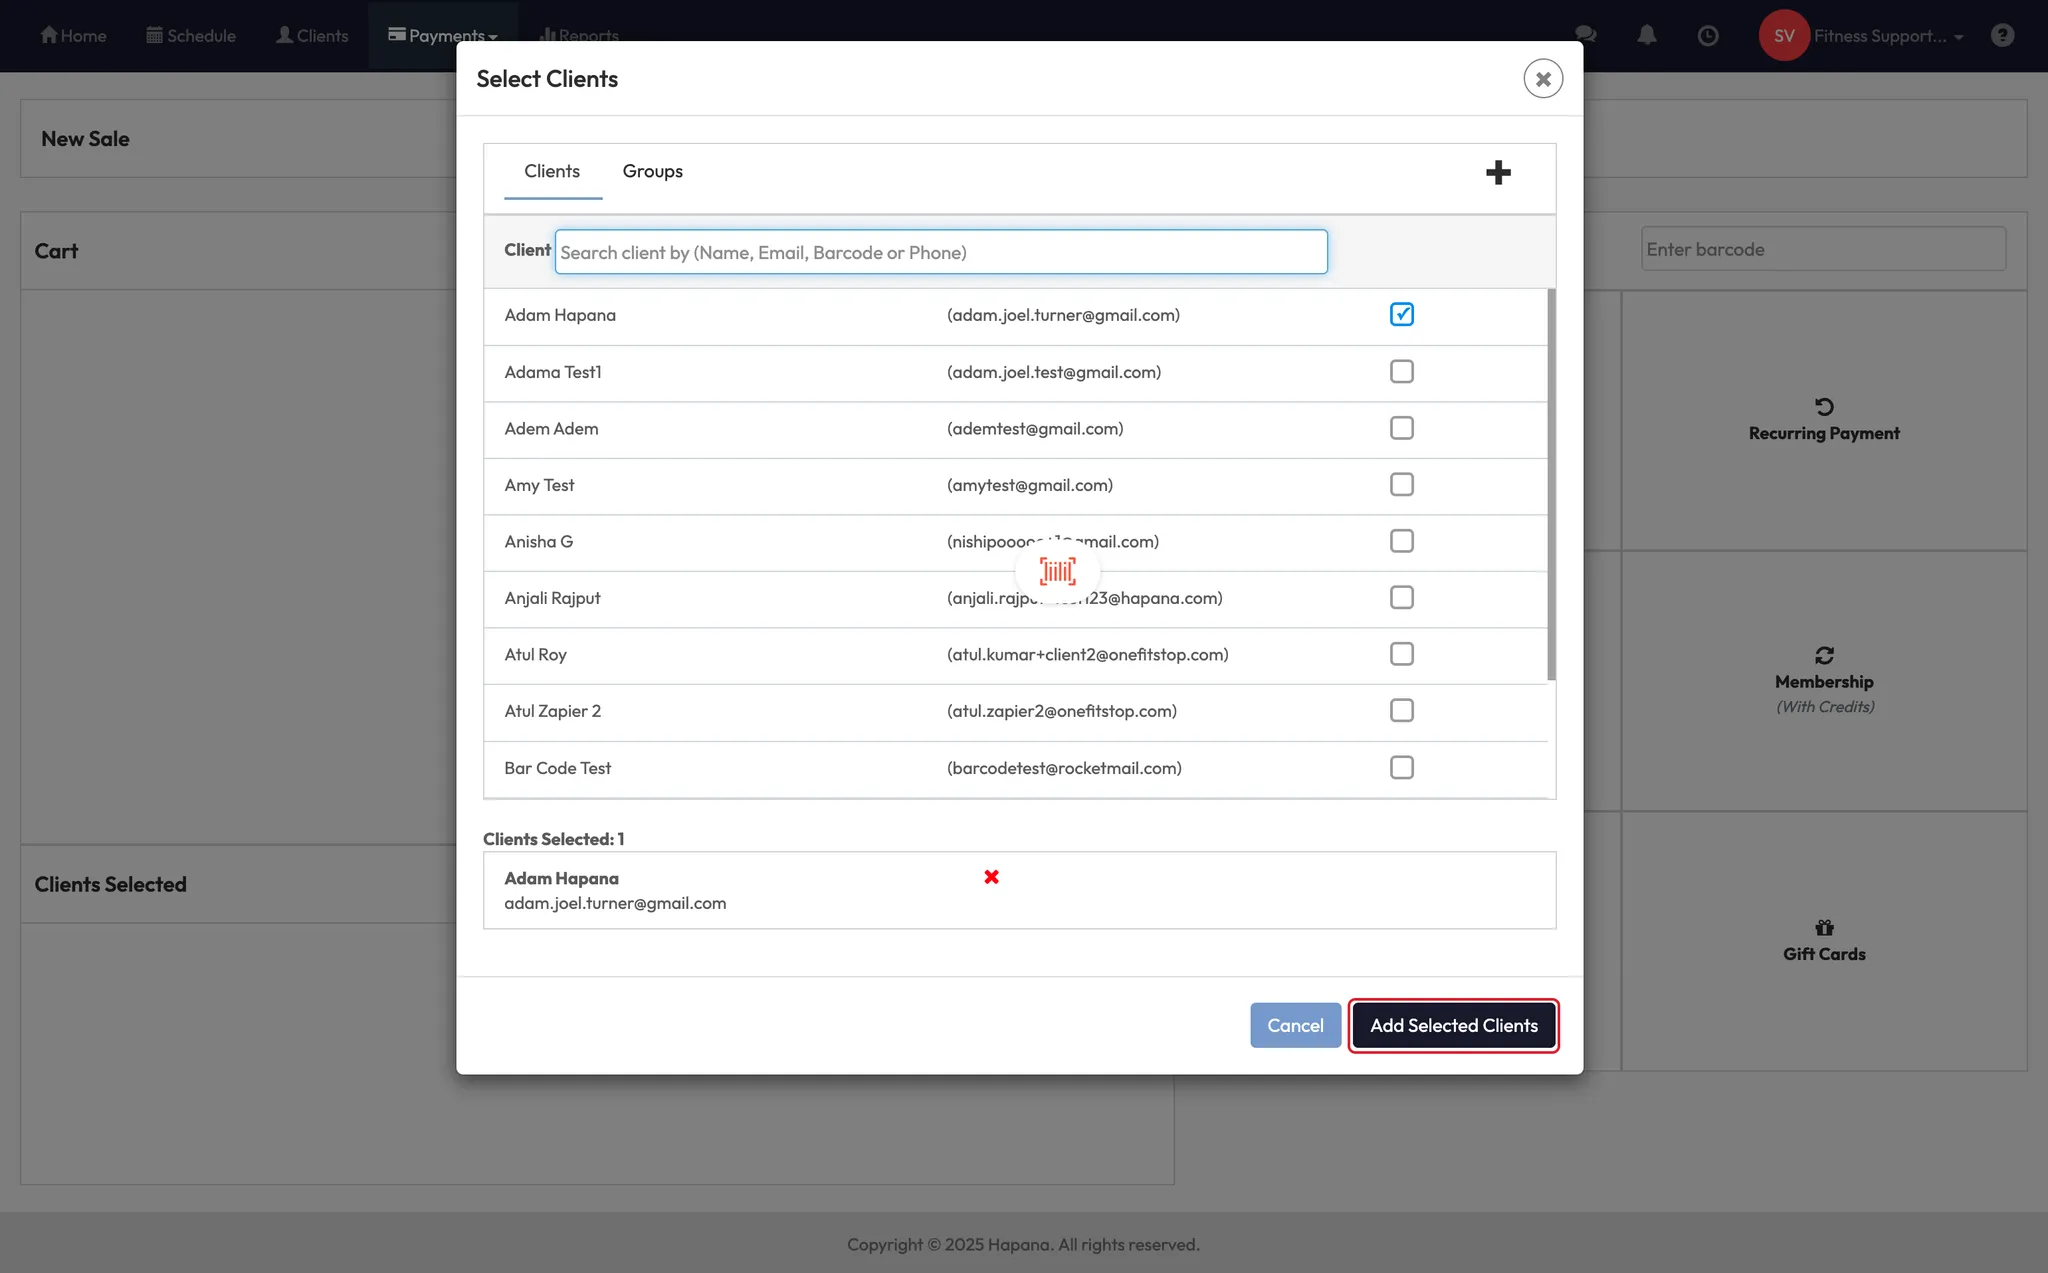
Task: Select the Atul Roy checkbox
Action: point(1401,655)
